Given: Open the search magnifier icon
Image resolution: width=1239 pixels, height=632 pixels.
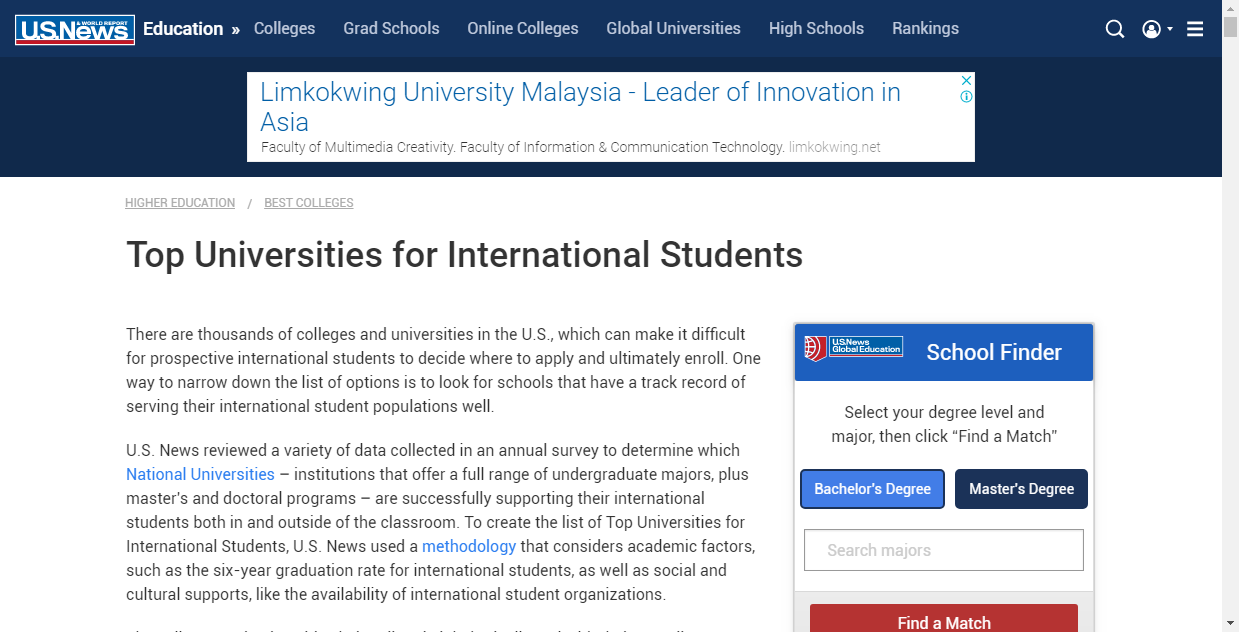Looking at the screenshot, I should 1115,29.
